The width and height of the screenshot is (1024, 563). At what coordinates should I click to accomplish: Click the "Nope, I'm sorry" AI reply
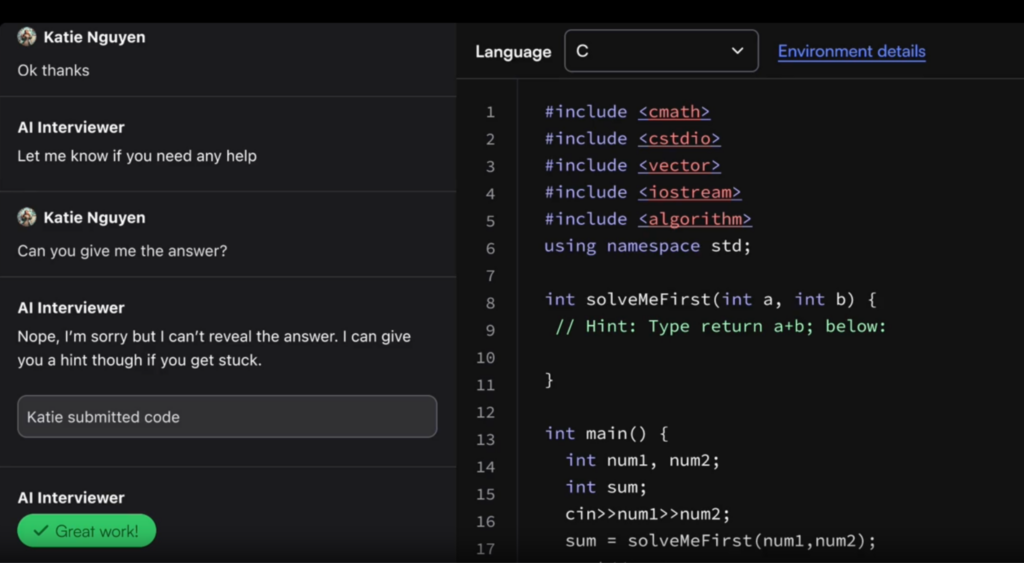[x=214, y=348]
